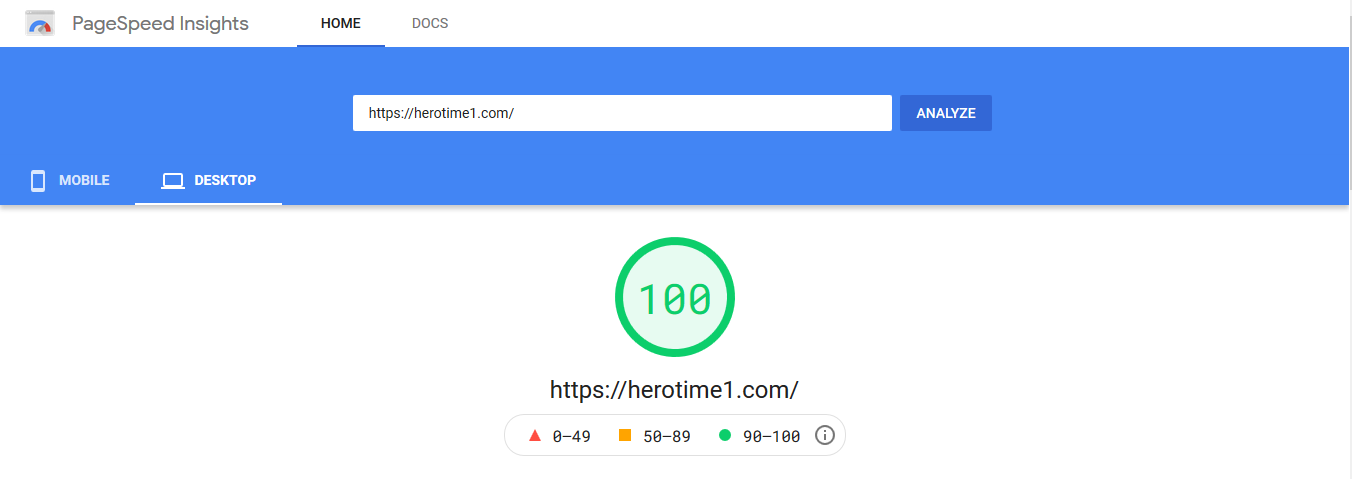Click the ANALYZE button

[x=946, y=113]
